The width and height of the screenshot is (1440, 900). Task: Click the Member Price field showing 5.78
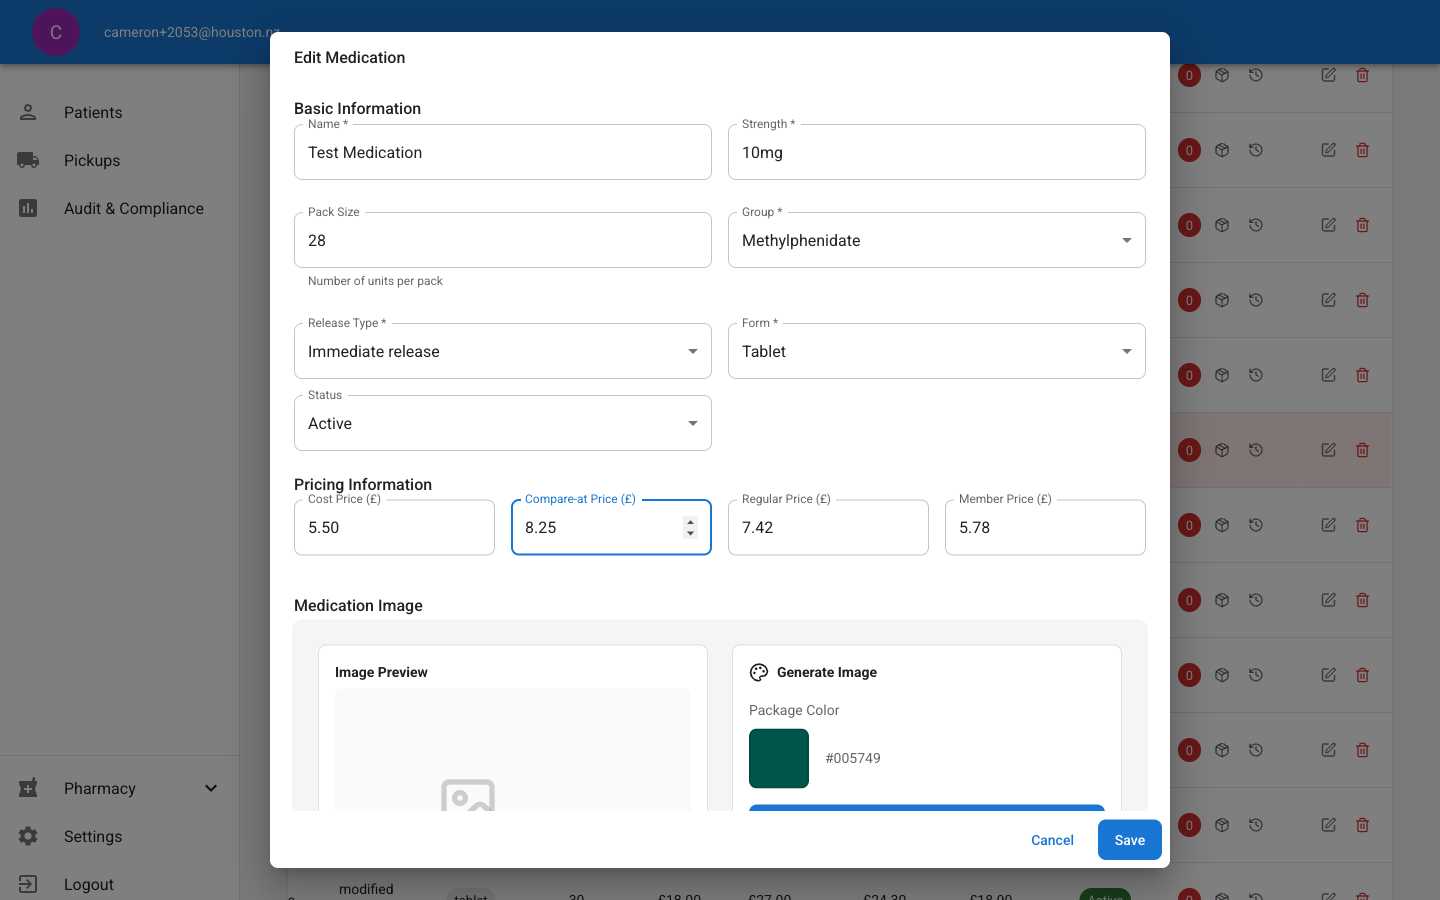click(x=1045, y=527)
